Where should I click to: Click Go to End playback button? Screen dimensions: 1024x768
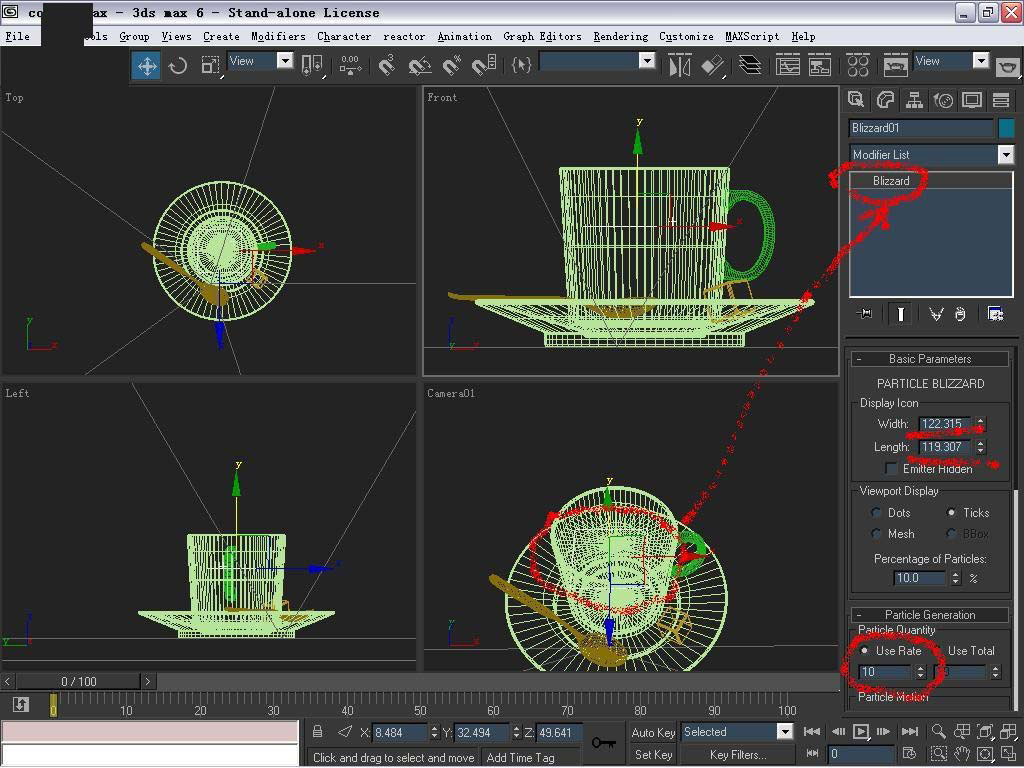click(x=909, y=732)
